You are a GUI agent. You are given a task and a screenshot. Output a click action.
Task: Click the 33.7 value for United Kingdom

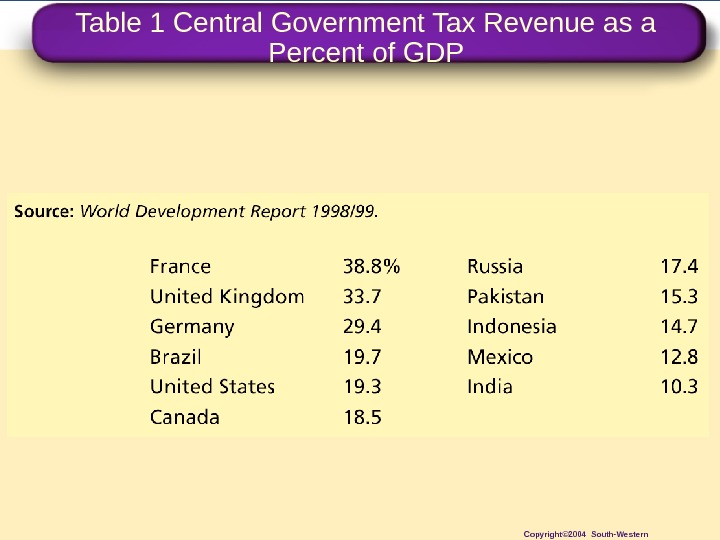[x=362, y=297]
